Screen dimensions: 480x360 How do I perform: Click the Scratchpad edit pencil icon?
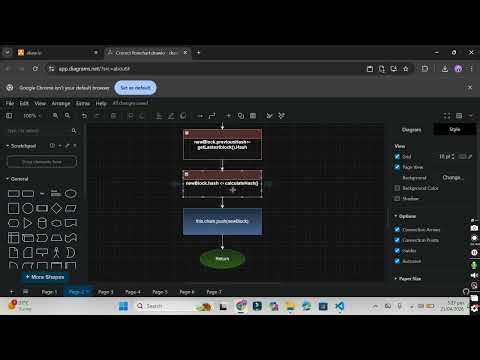point(67,146)
